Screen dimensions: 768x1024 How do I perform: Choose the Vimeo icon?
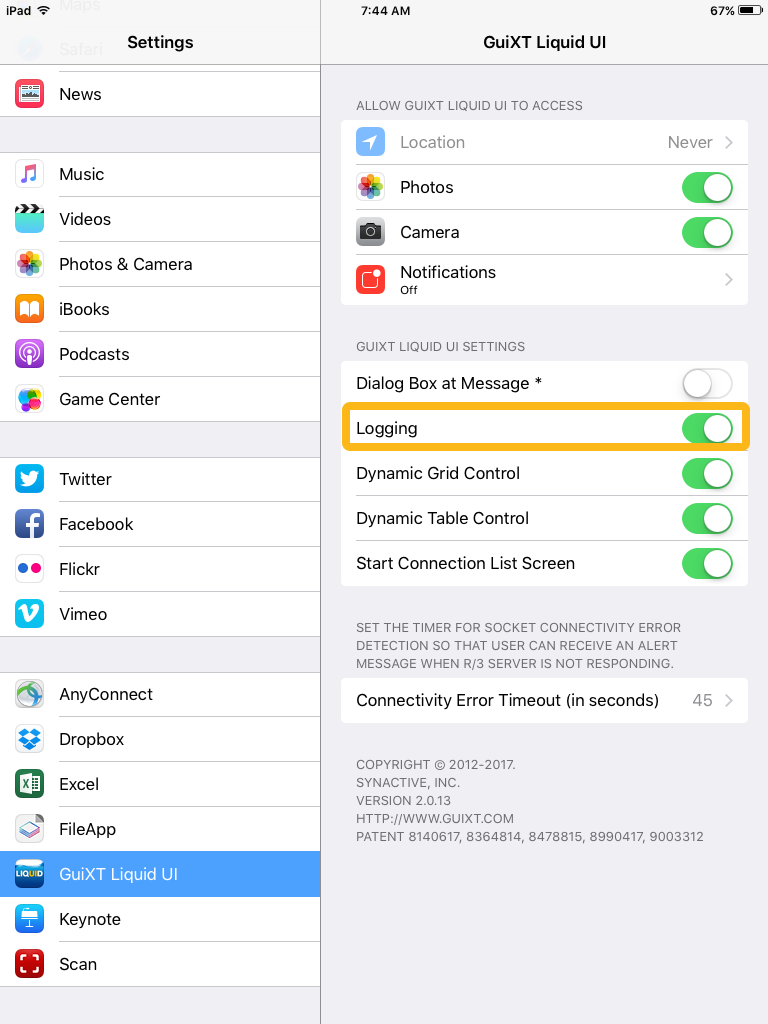pyautogui.click(x=29, y=614)
